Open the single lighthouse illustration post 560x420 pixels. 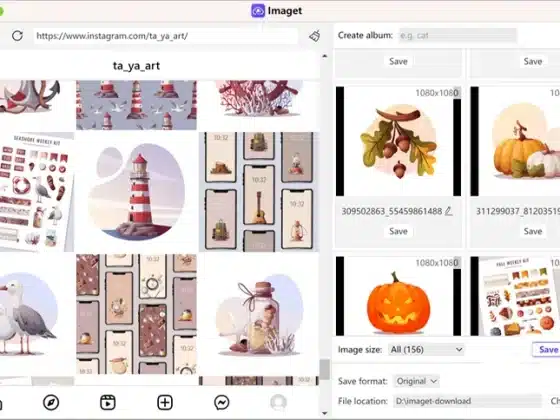pyautogui.click(x=136, y=192)
